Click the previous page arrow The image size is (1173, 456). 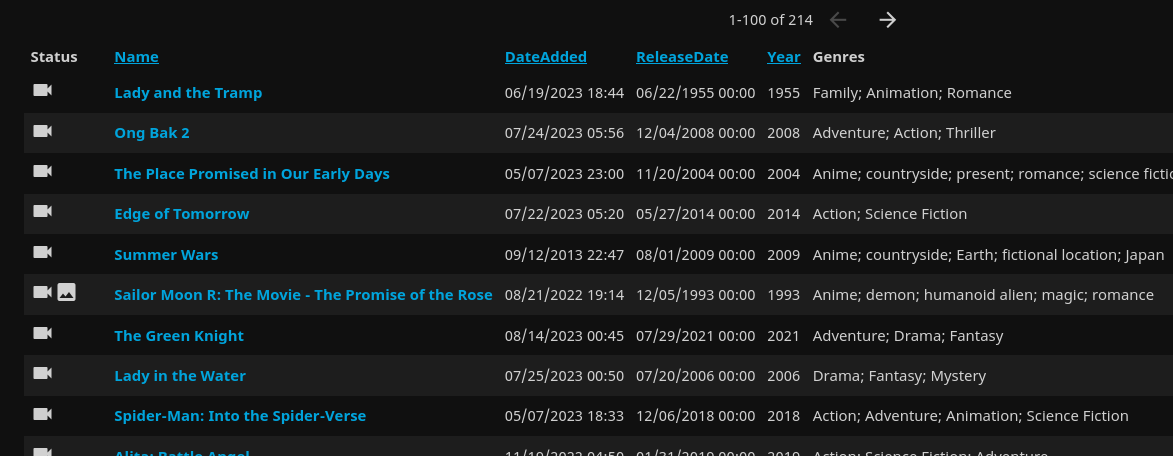click(x=838, y=20)
